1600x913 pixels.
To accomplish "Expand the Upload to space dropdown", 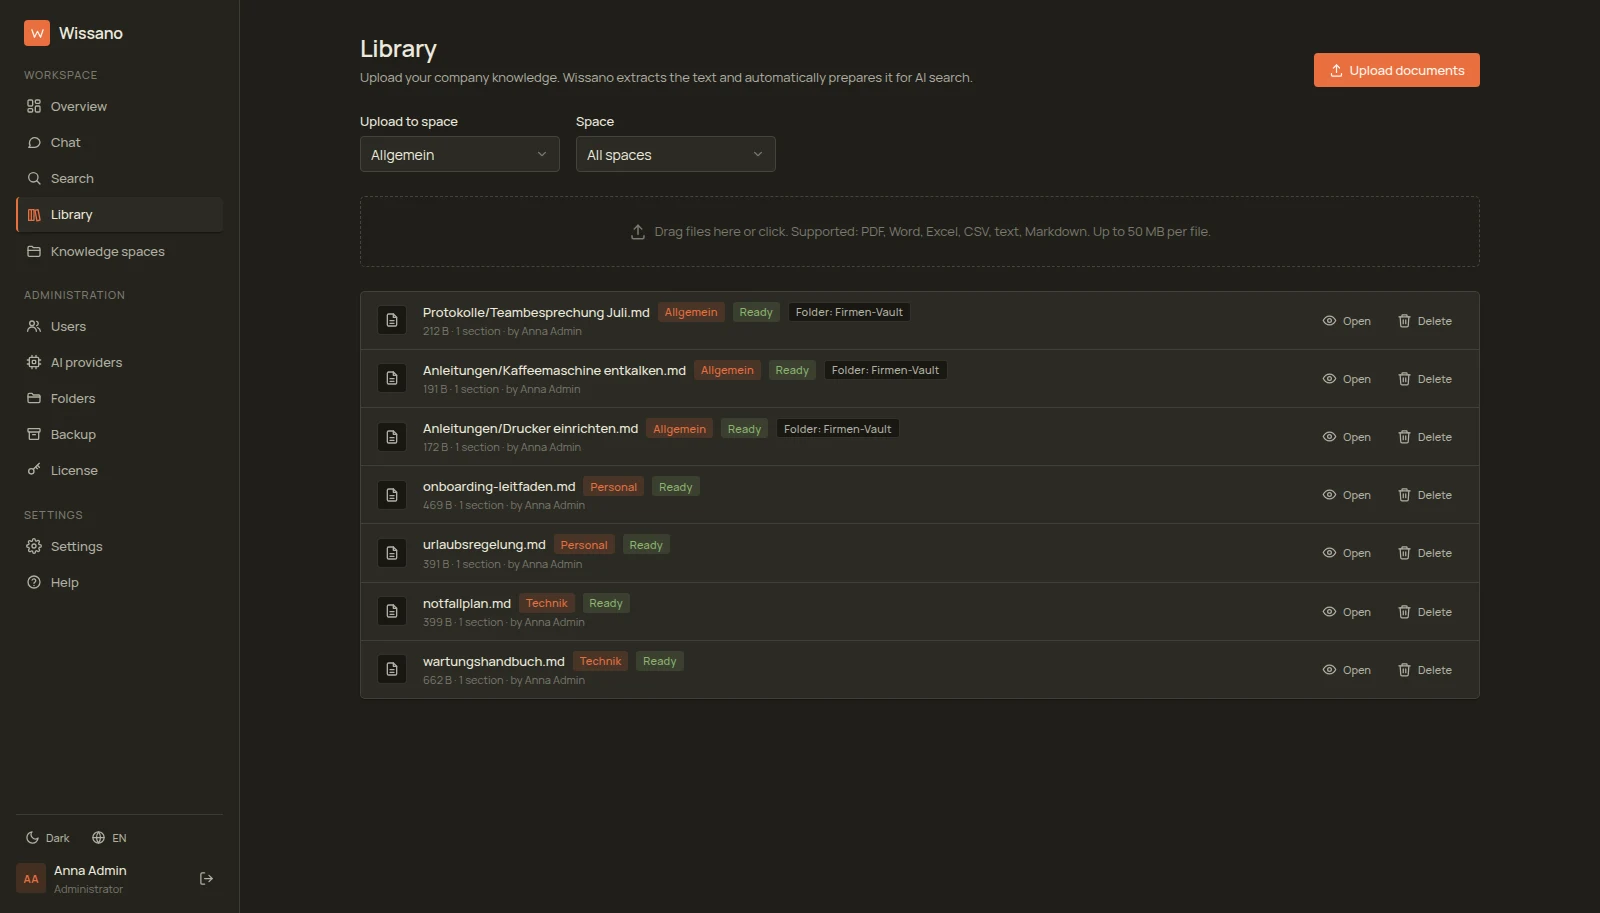I will (x=459, y=154).
